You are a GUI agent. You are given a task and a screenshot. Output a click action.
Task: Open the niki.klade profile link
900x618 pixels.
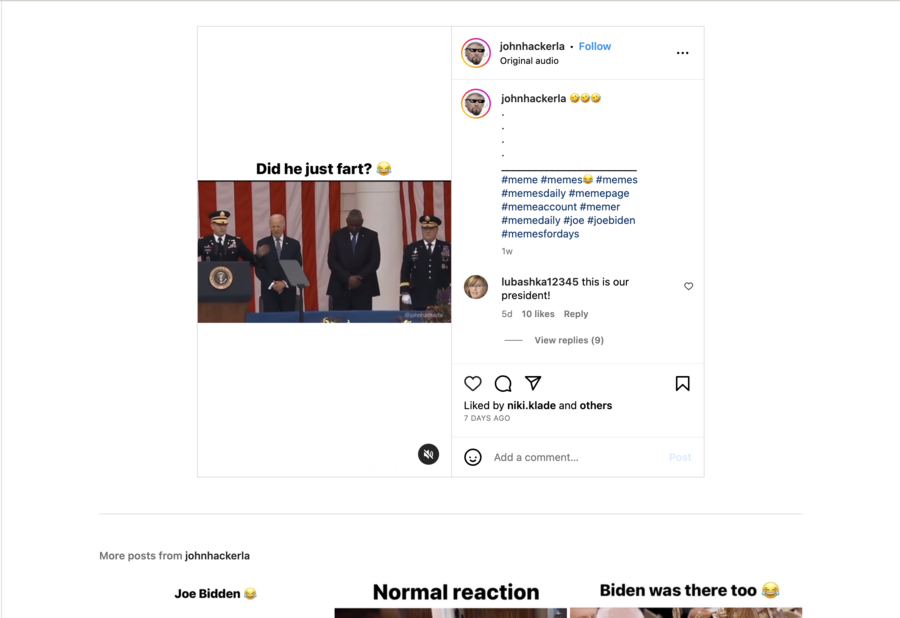coord(531,405)
